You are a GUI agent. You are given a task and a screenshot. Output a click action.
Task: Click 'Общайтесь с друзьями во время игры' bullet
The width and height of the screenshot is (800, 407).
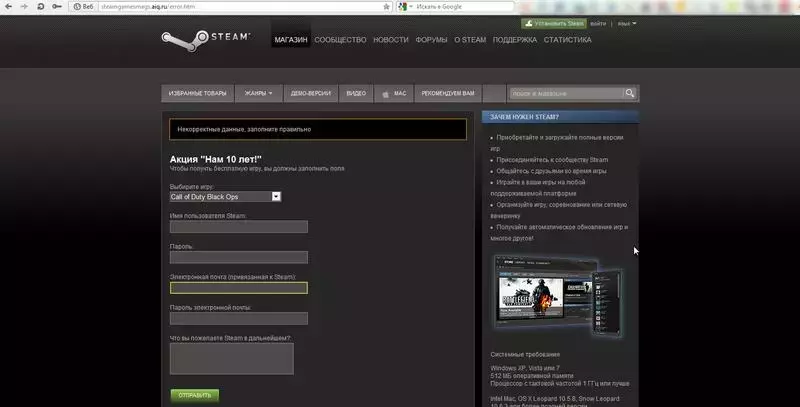click(x=551, y=171)
